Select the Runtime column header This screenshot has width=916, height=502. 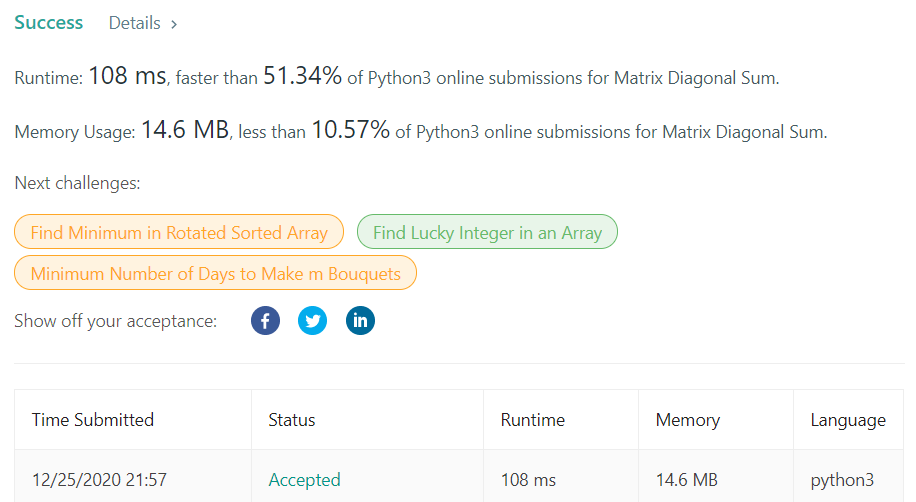coord(533,420)
